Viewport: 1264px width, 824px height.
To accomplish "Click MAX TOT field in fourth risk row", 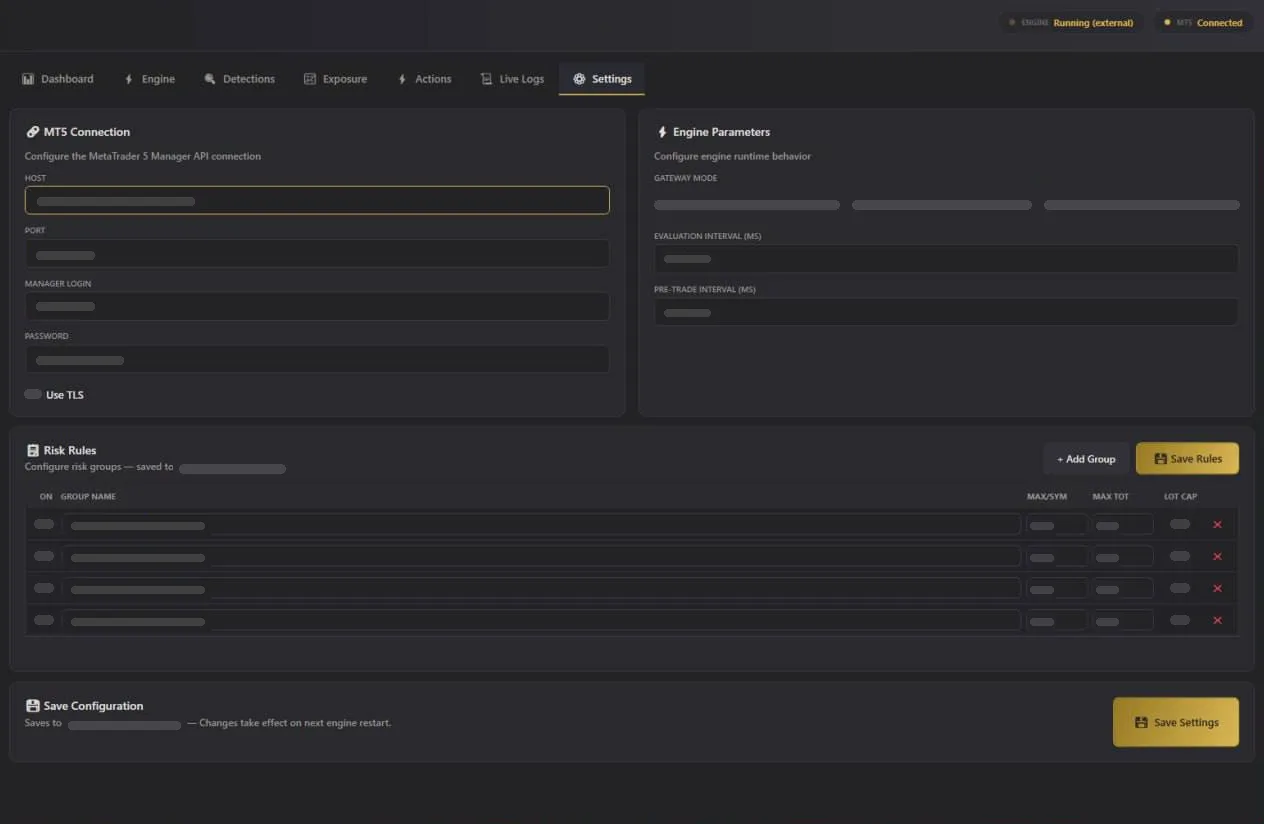I will [x=1123, y=620].
